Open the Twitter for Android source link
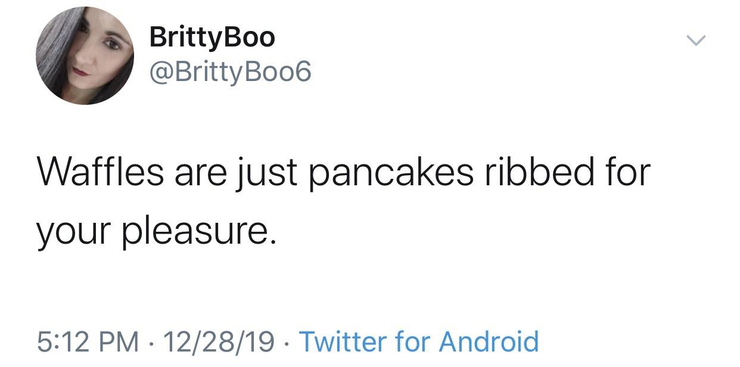 tap(419, 341)
